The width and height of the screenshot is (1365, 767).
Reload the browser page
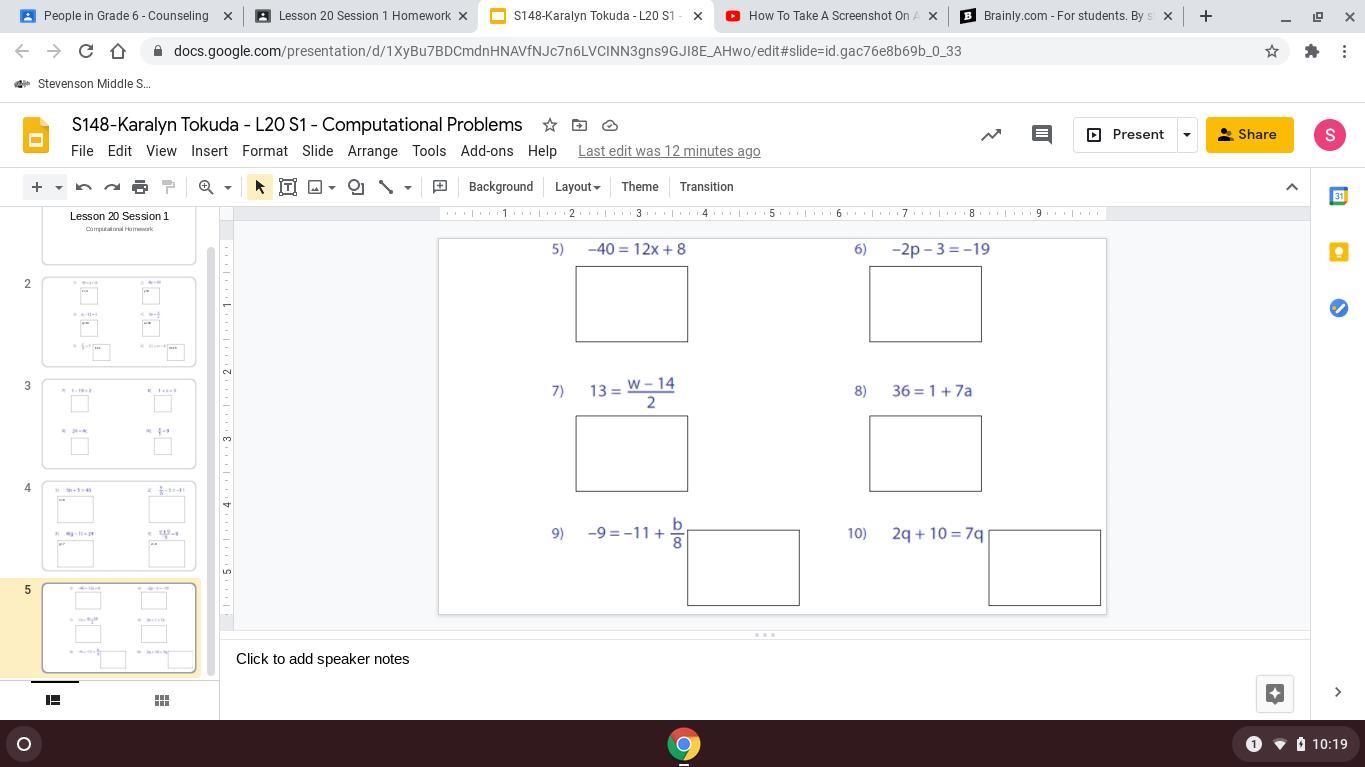click(86, 51)
